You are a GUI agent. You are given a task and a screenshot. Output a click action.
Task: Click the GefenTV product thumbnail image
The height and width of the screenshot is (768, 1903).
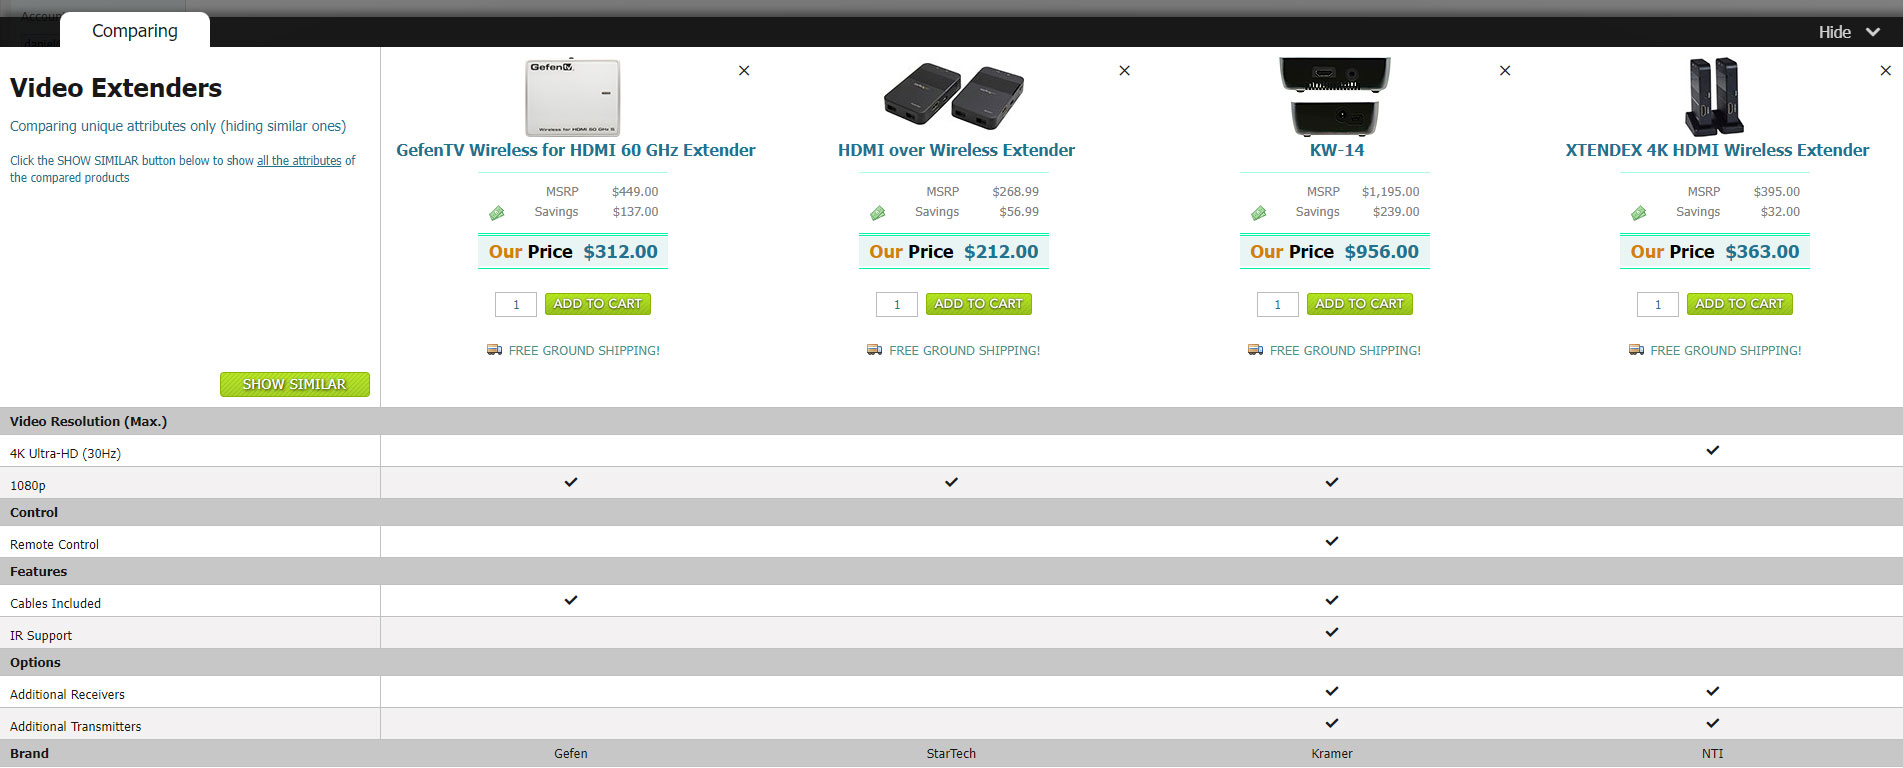pyautogui.click(x=572, y=97)
